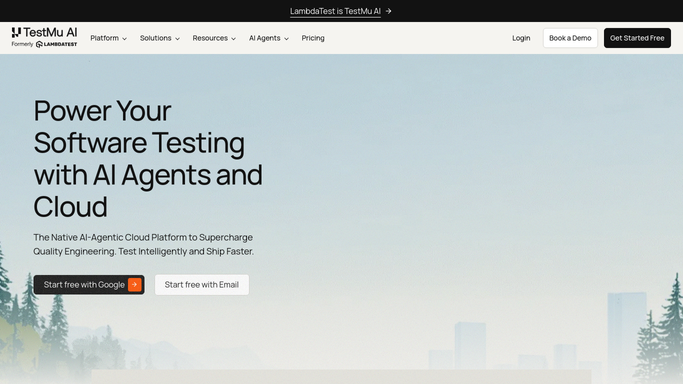Click the Power Your Software Testing headline
683x384 pixels.
point(148,158)
